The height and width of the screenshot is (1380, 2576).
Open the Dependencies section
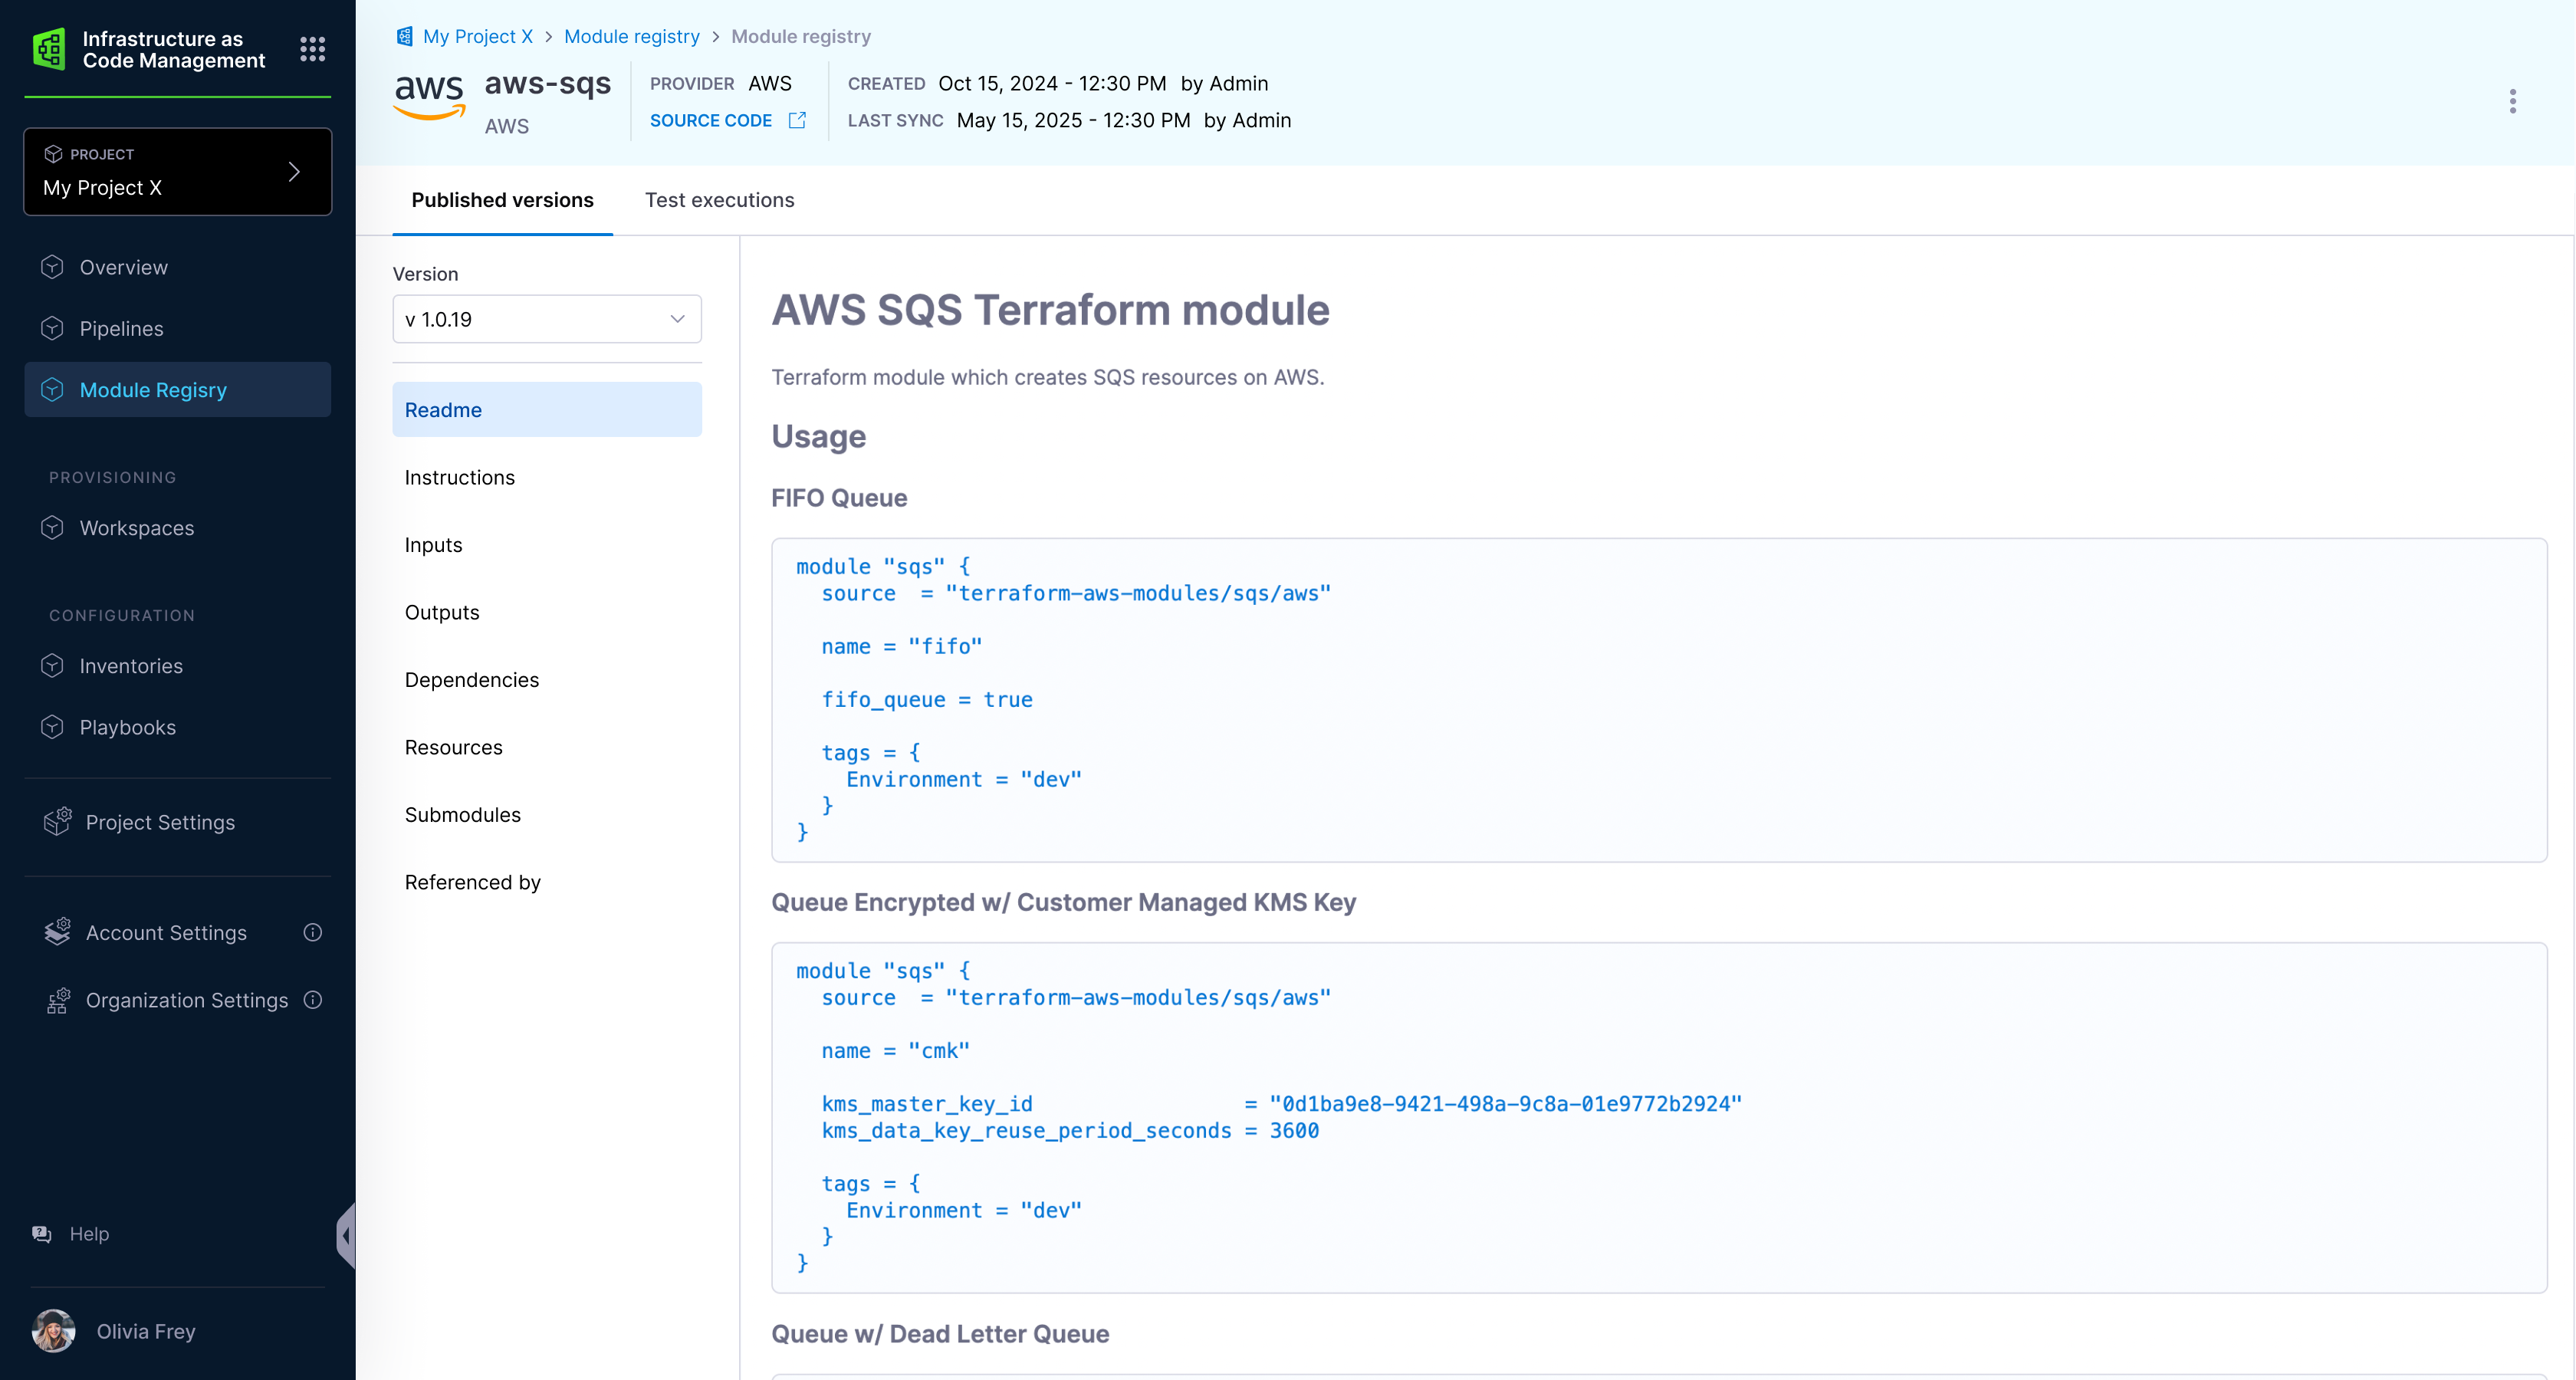(471, 680)
